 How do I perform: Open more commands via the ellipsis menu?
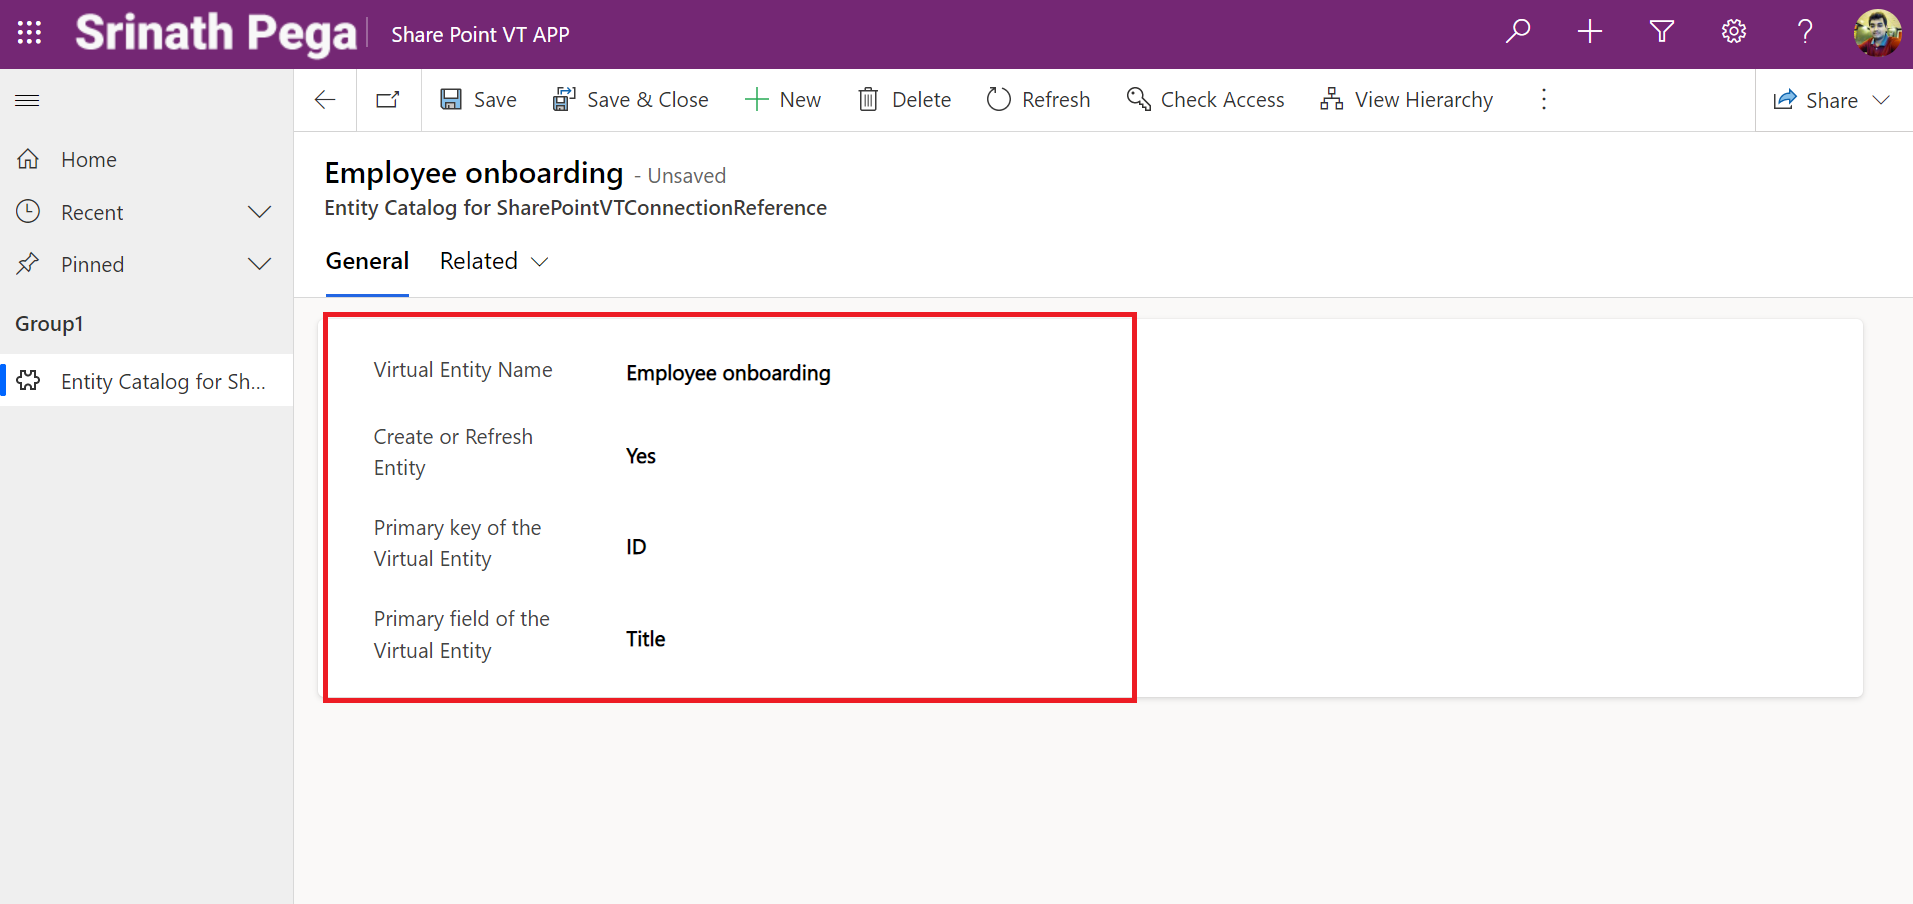[1543, 99]
